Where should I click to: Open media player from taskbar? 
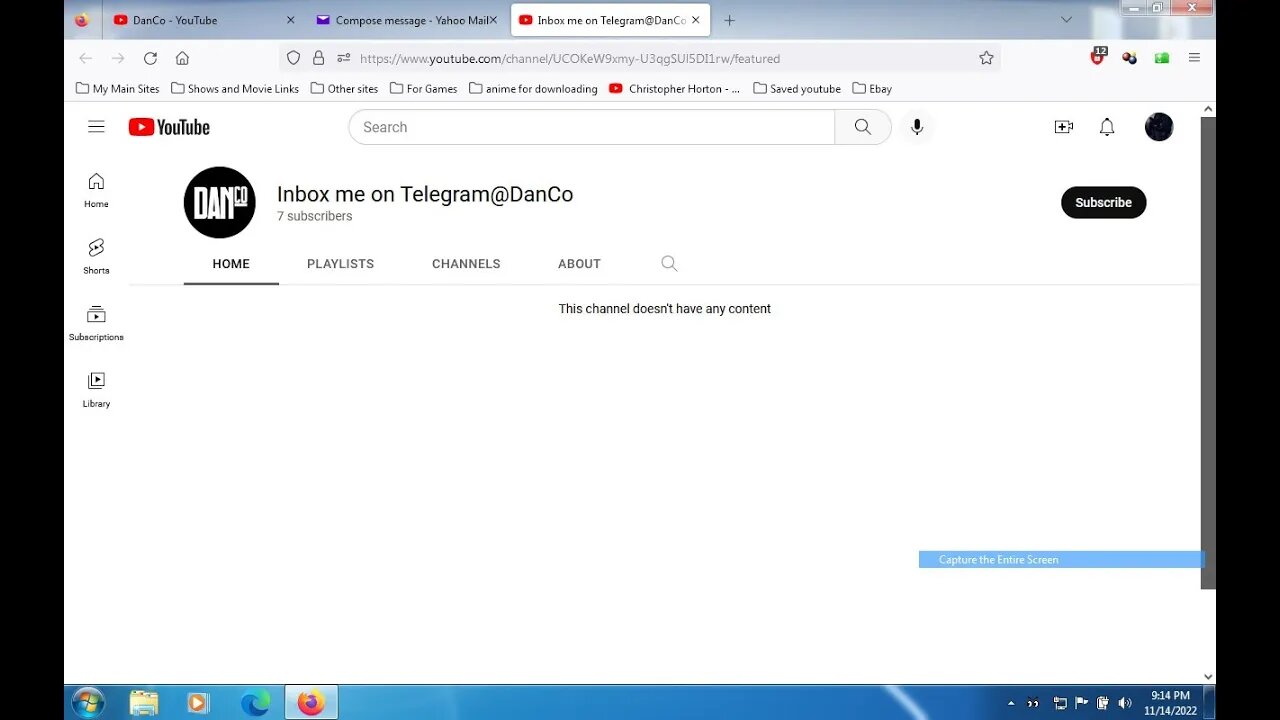coord(198,703)
